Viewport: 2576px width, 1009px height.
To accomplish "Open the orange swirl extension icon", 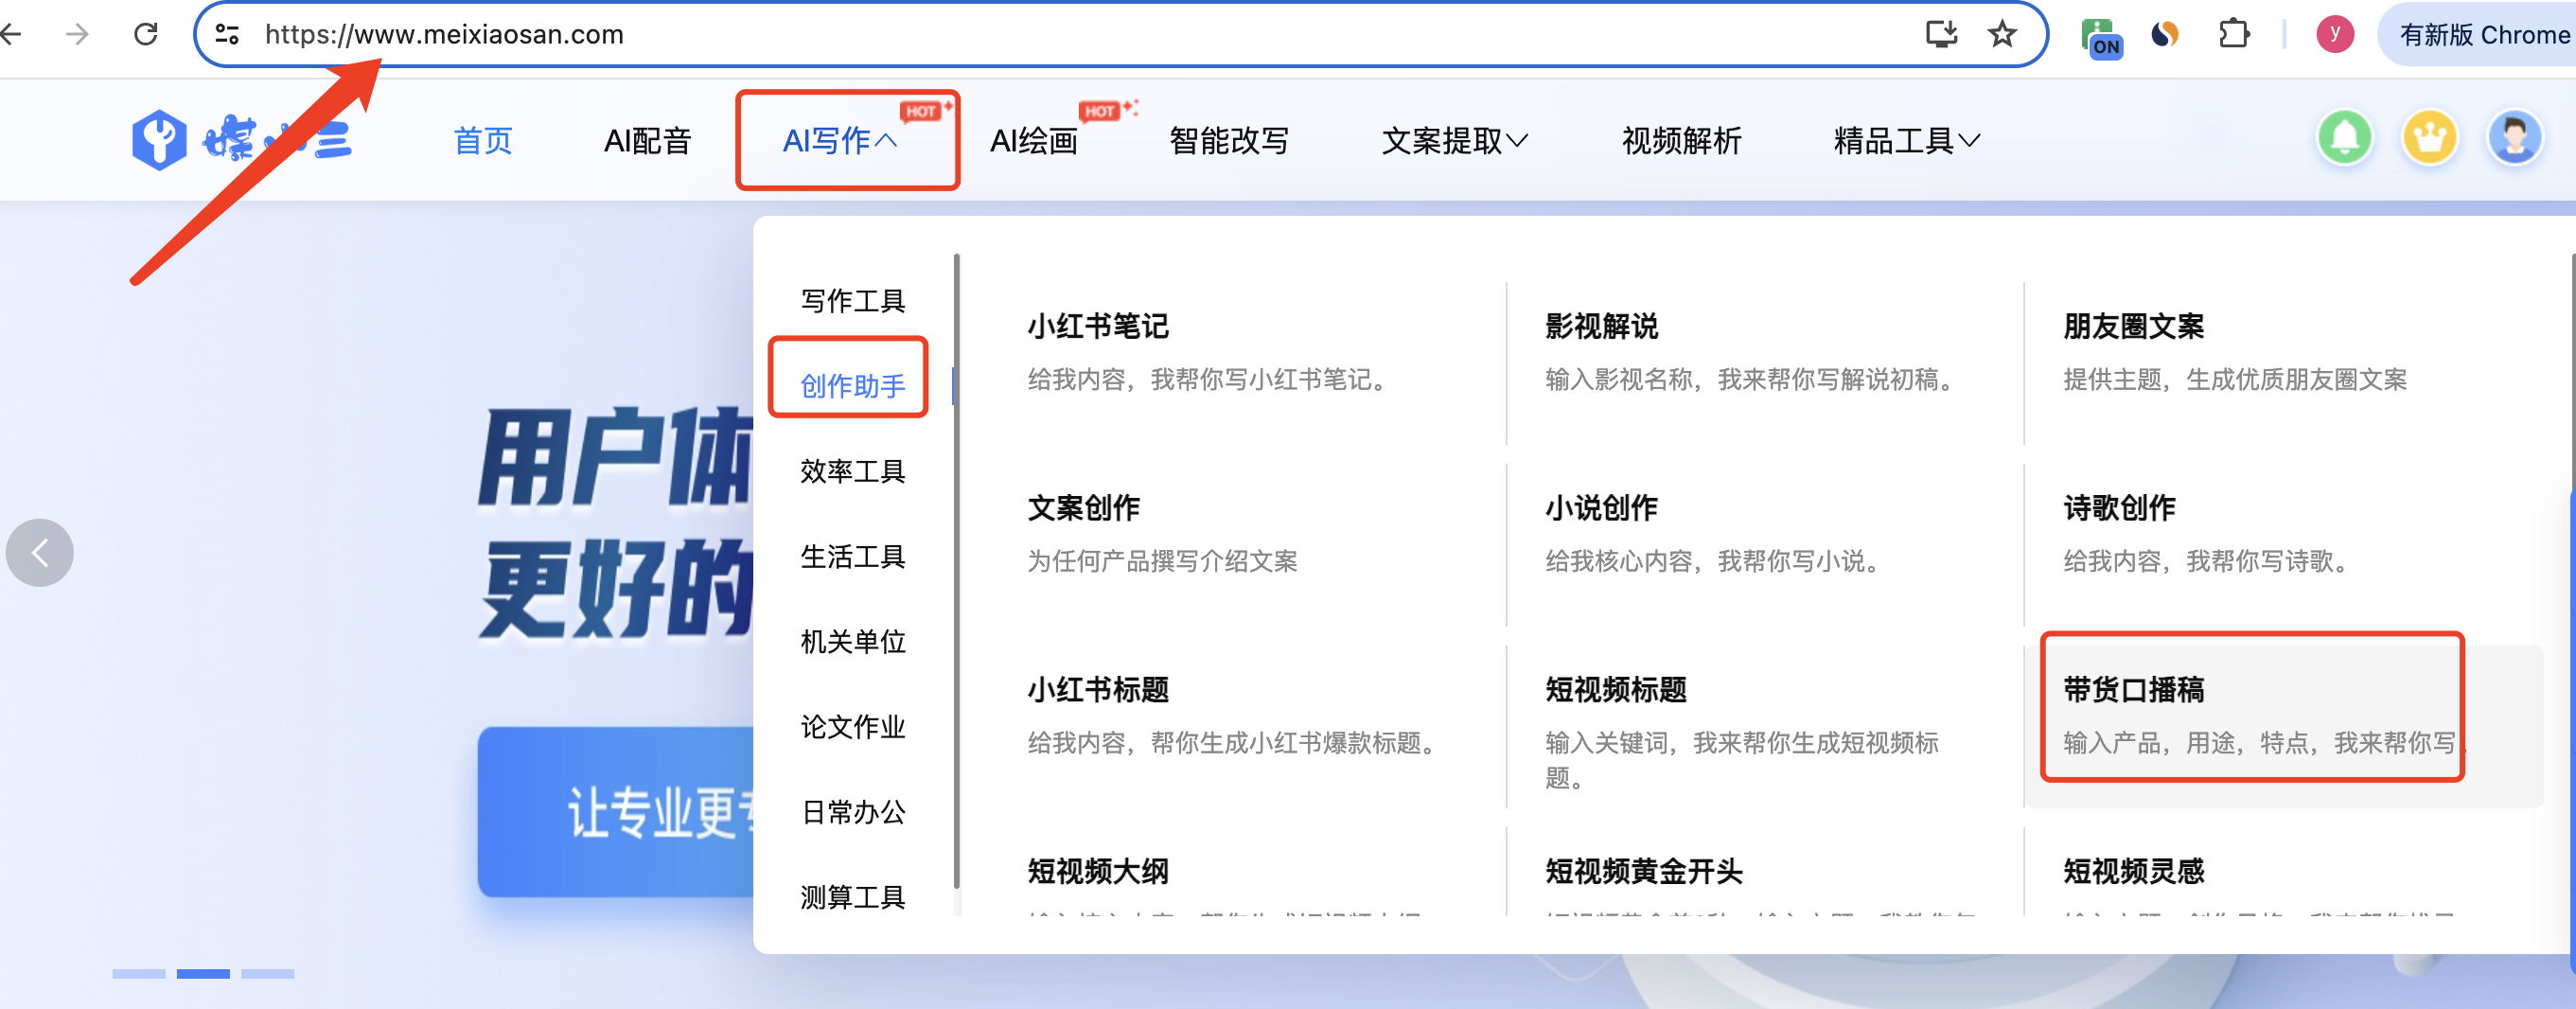I will click(x=2165, y=35).
